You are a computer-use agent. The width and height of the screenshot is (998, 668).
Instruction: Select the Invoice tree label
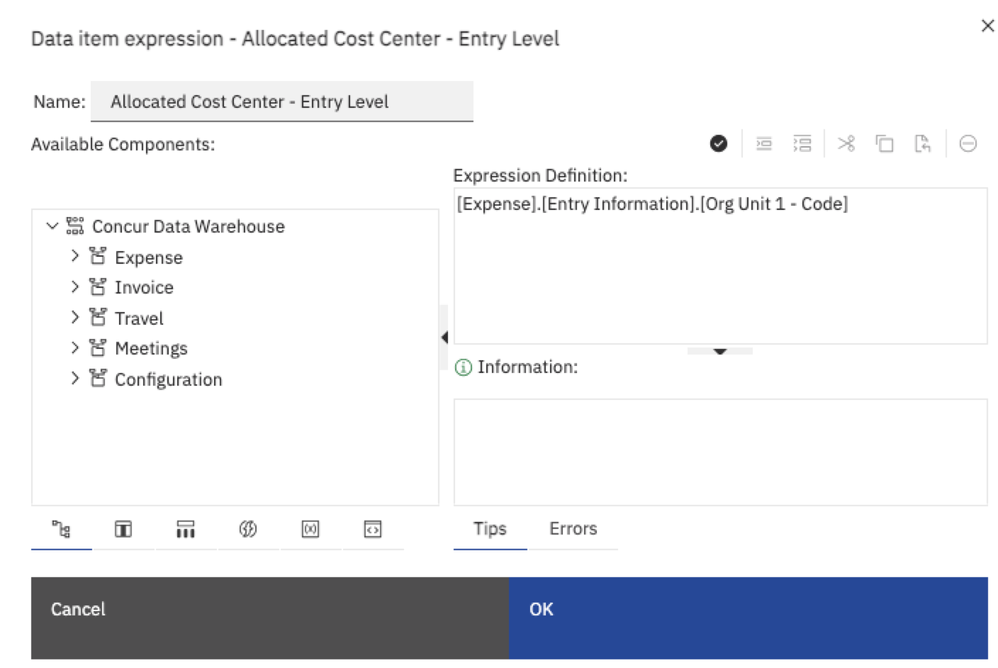coord(144,288)
